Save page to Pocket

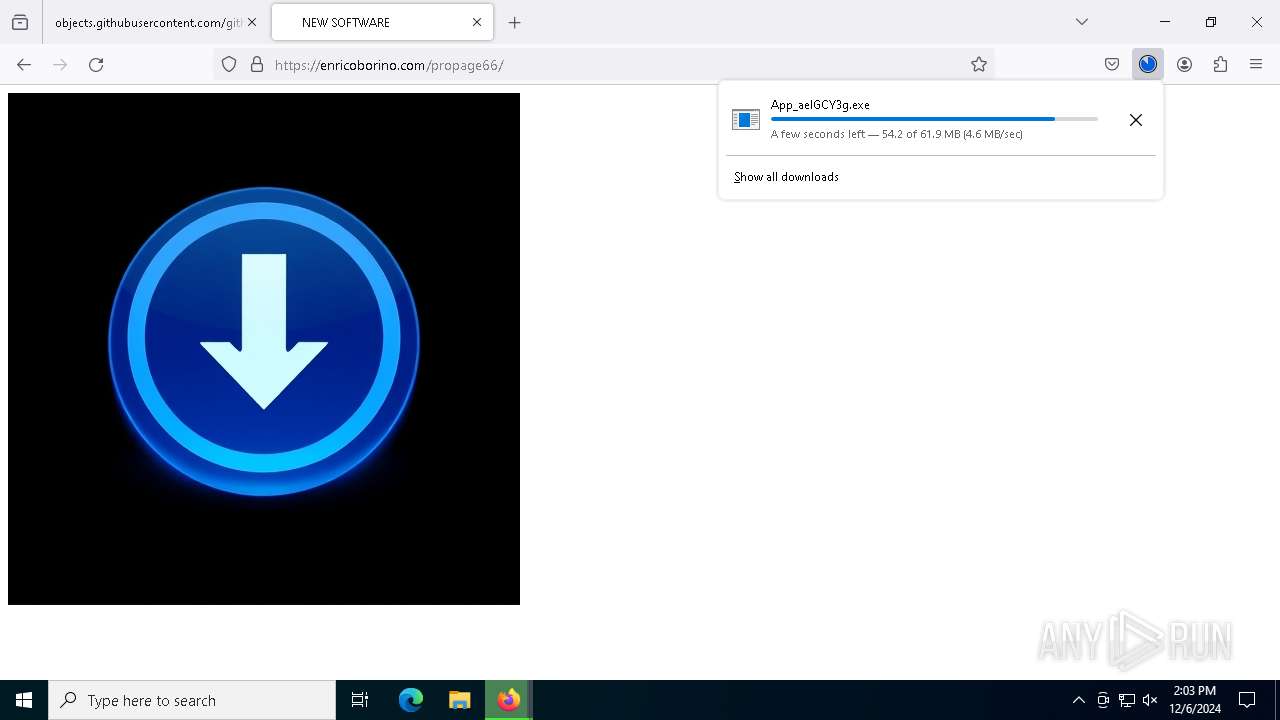(x=1112, y=64)
